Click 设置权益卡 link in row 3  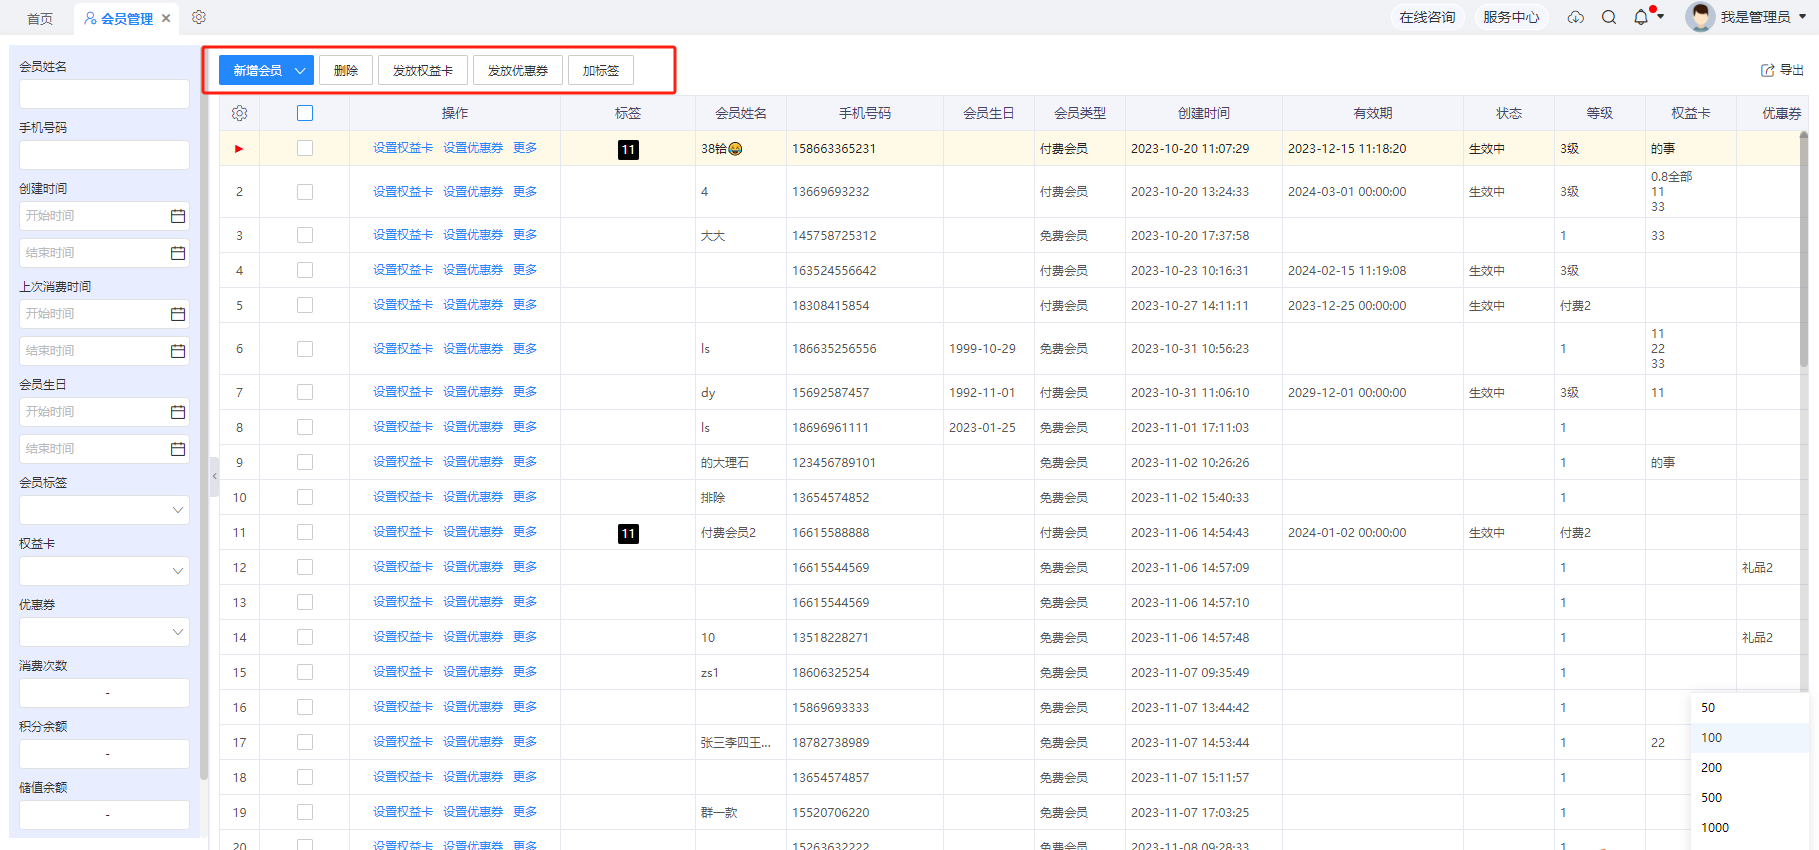point(403,235)
